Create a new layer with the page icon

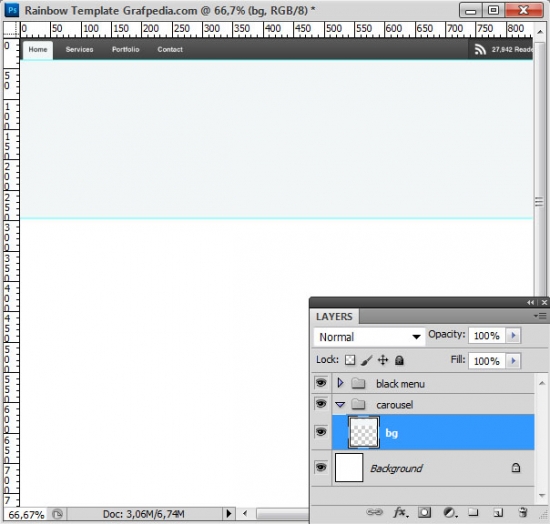[498, 513]
